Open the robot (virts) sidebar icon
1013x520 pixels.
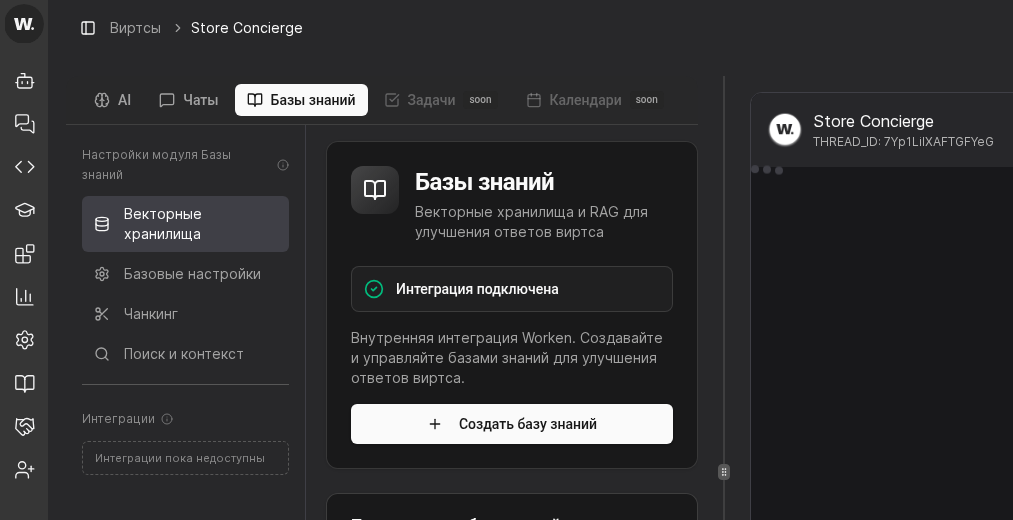point(25,81)
